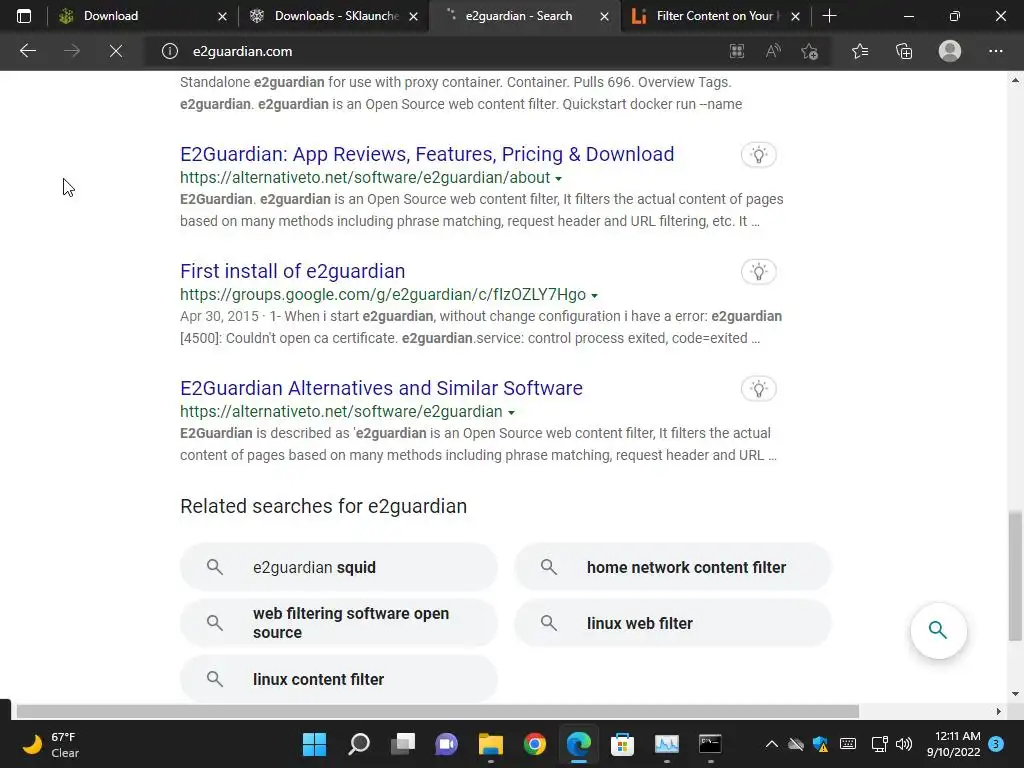The image size is (1024, 768).
Task: Search related term linux content filter
Action: coord(338,679)
